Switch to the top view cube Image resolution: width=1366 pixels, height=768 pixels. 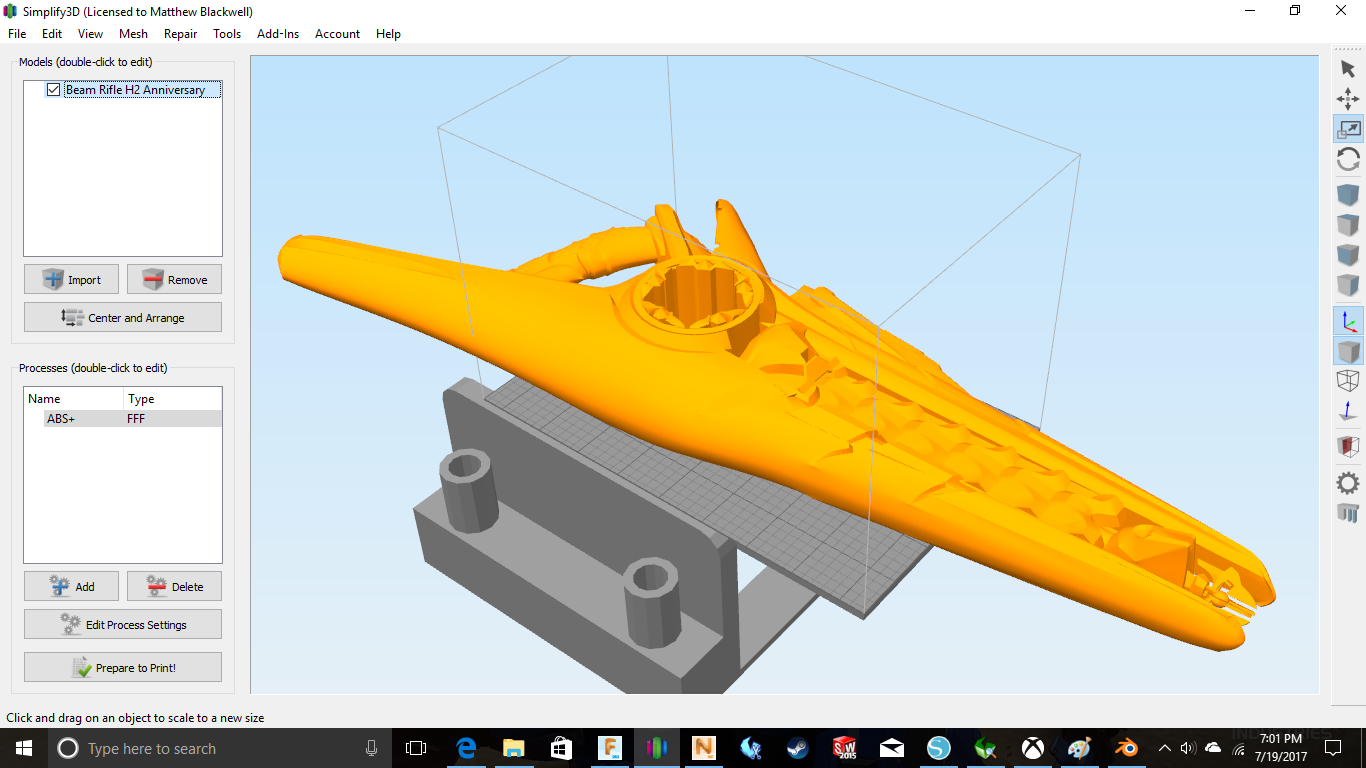point(1348,225)
